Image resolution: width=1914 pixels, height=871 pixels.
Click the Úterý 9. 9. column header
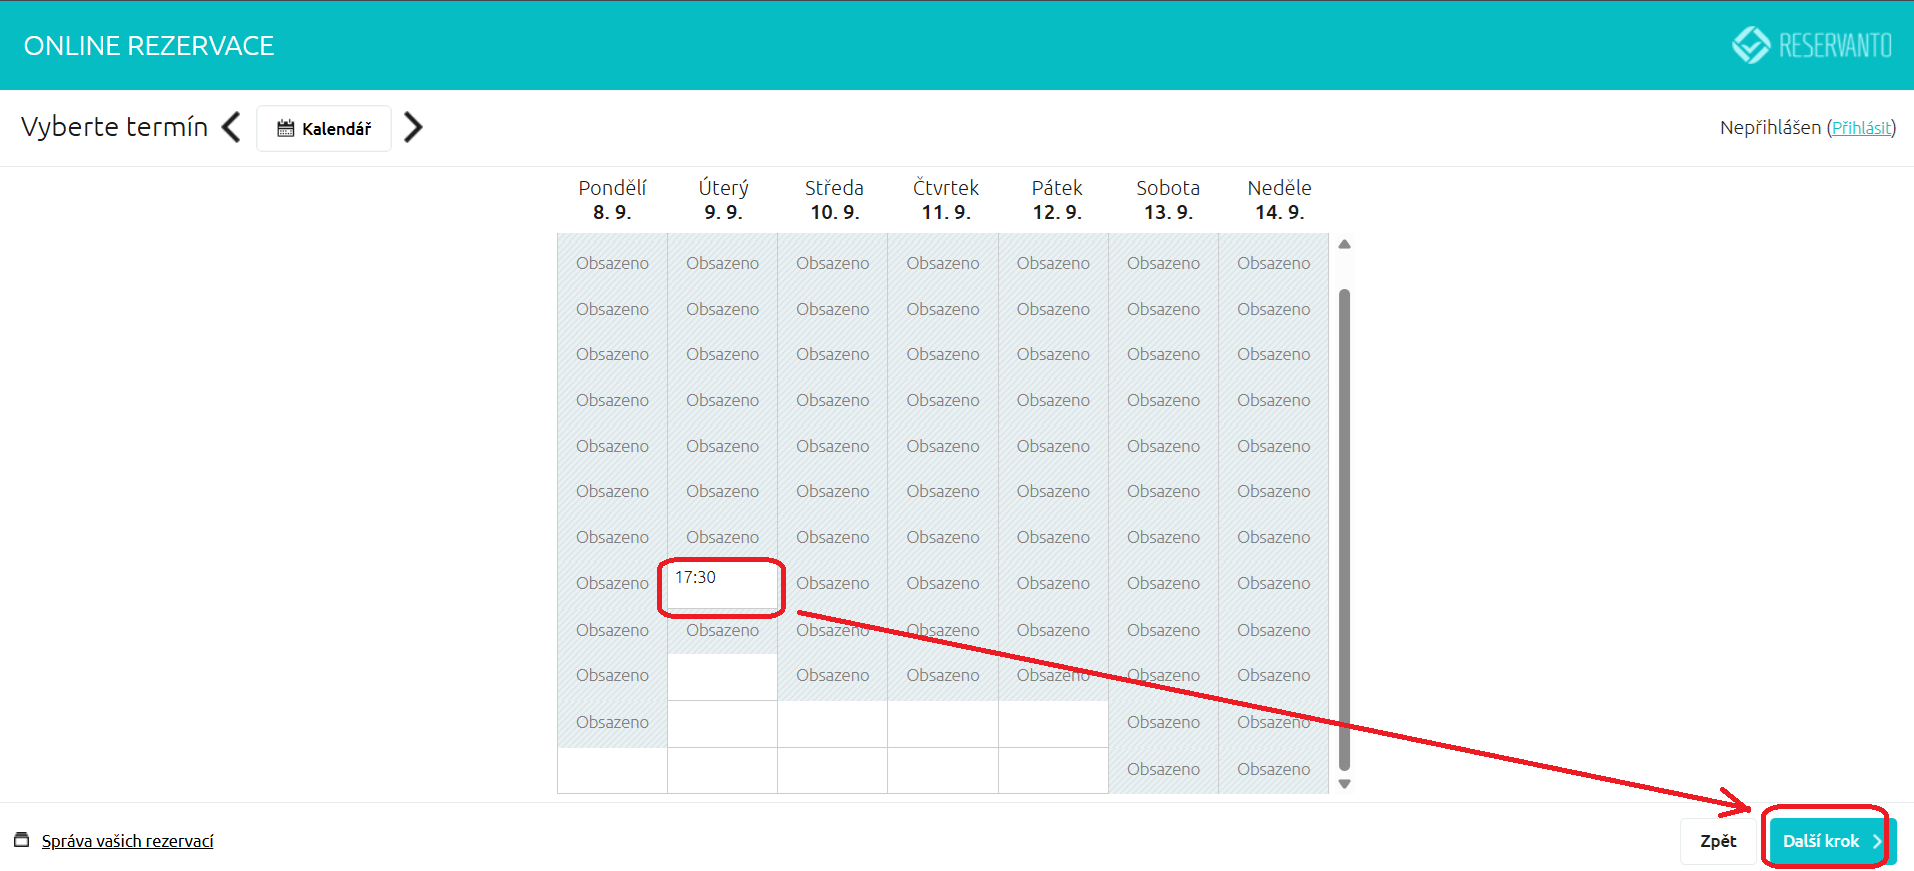[x=723, y=199]
